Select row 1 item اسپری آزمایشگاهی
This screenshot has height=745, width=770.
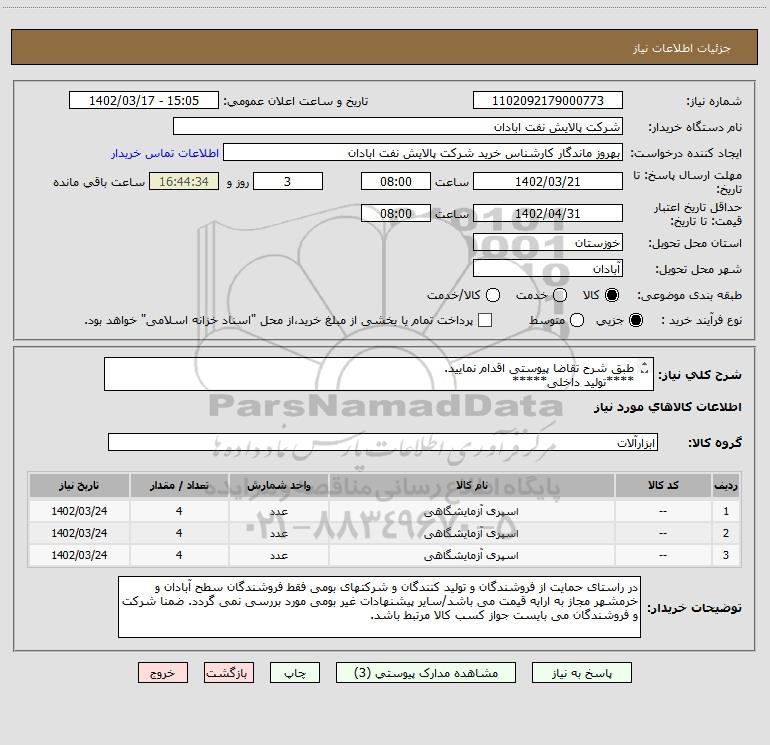click(471, 511)
